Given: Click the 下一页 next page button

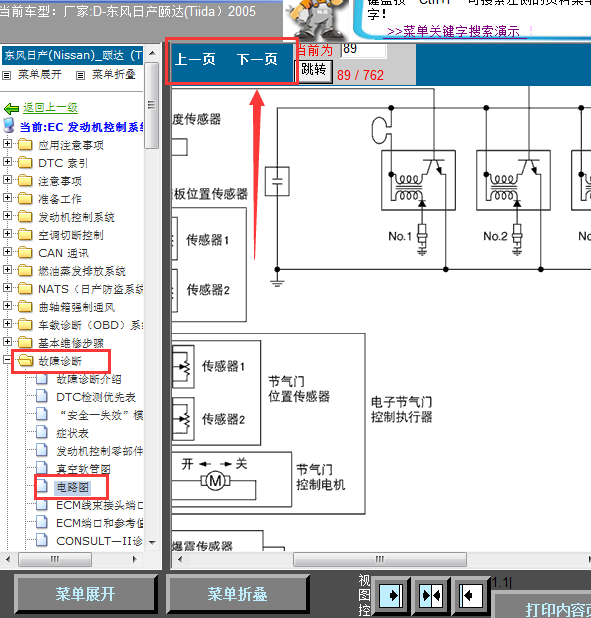Looking at the screenshot, I should point(257,60).
